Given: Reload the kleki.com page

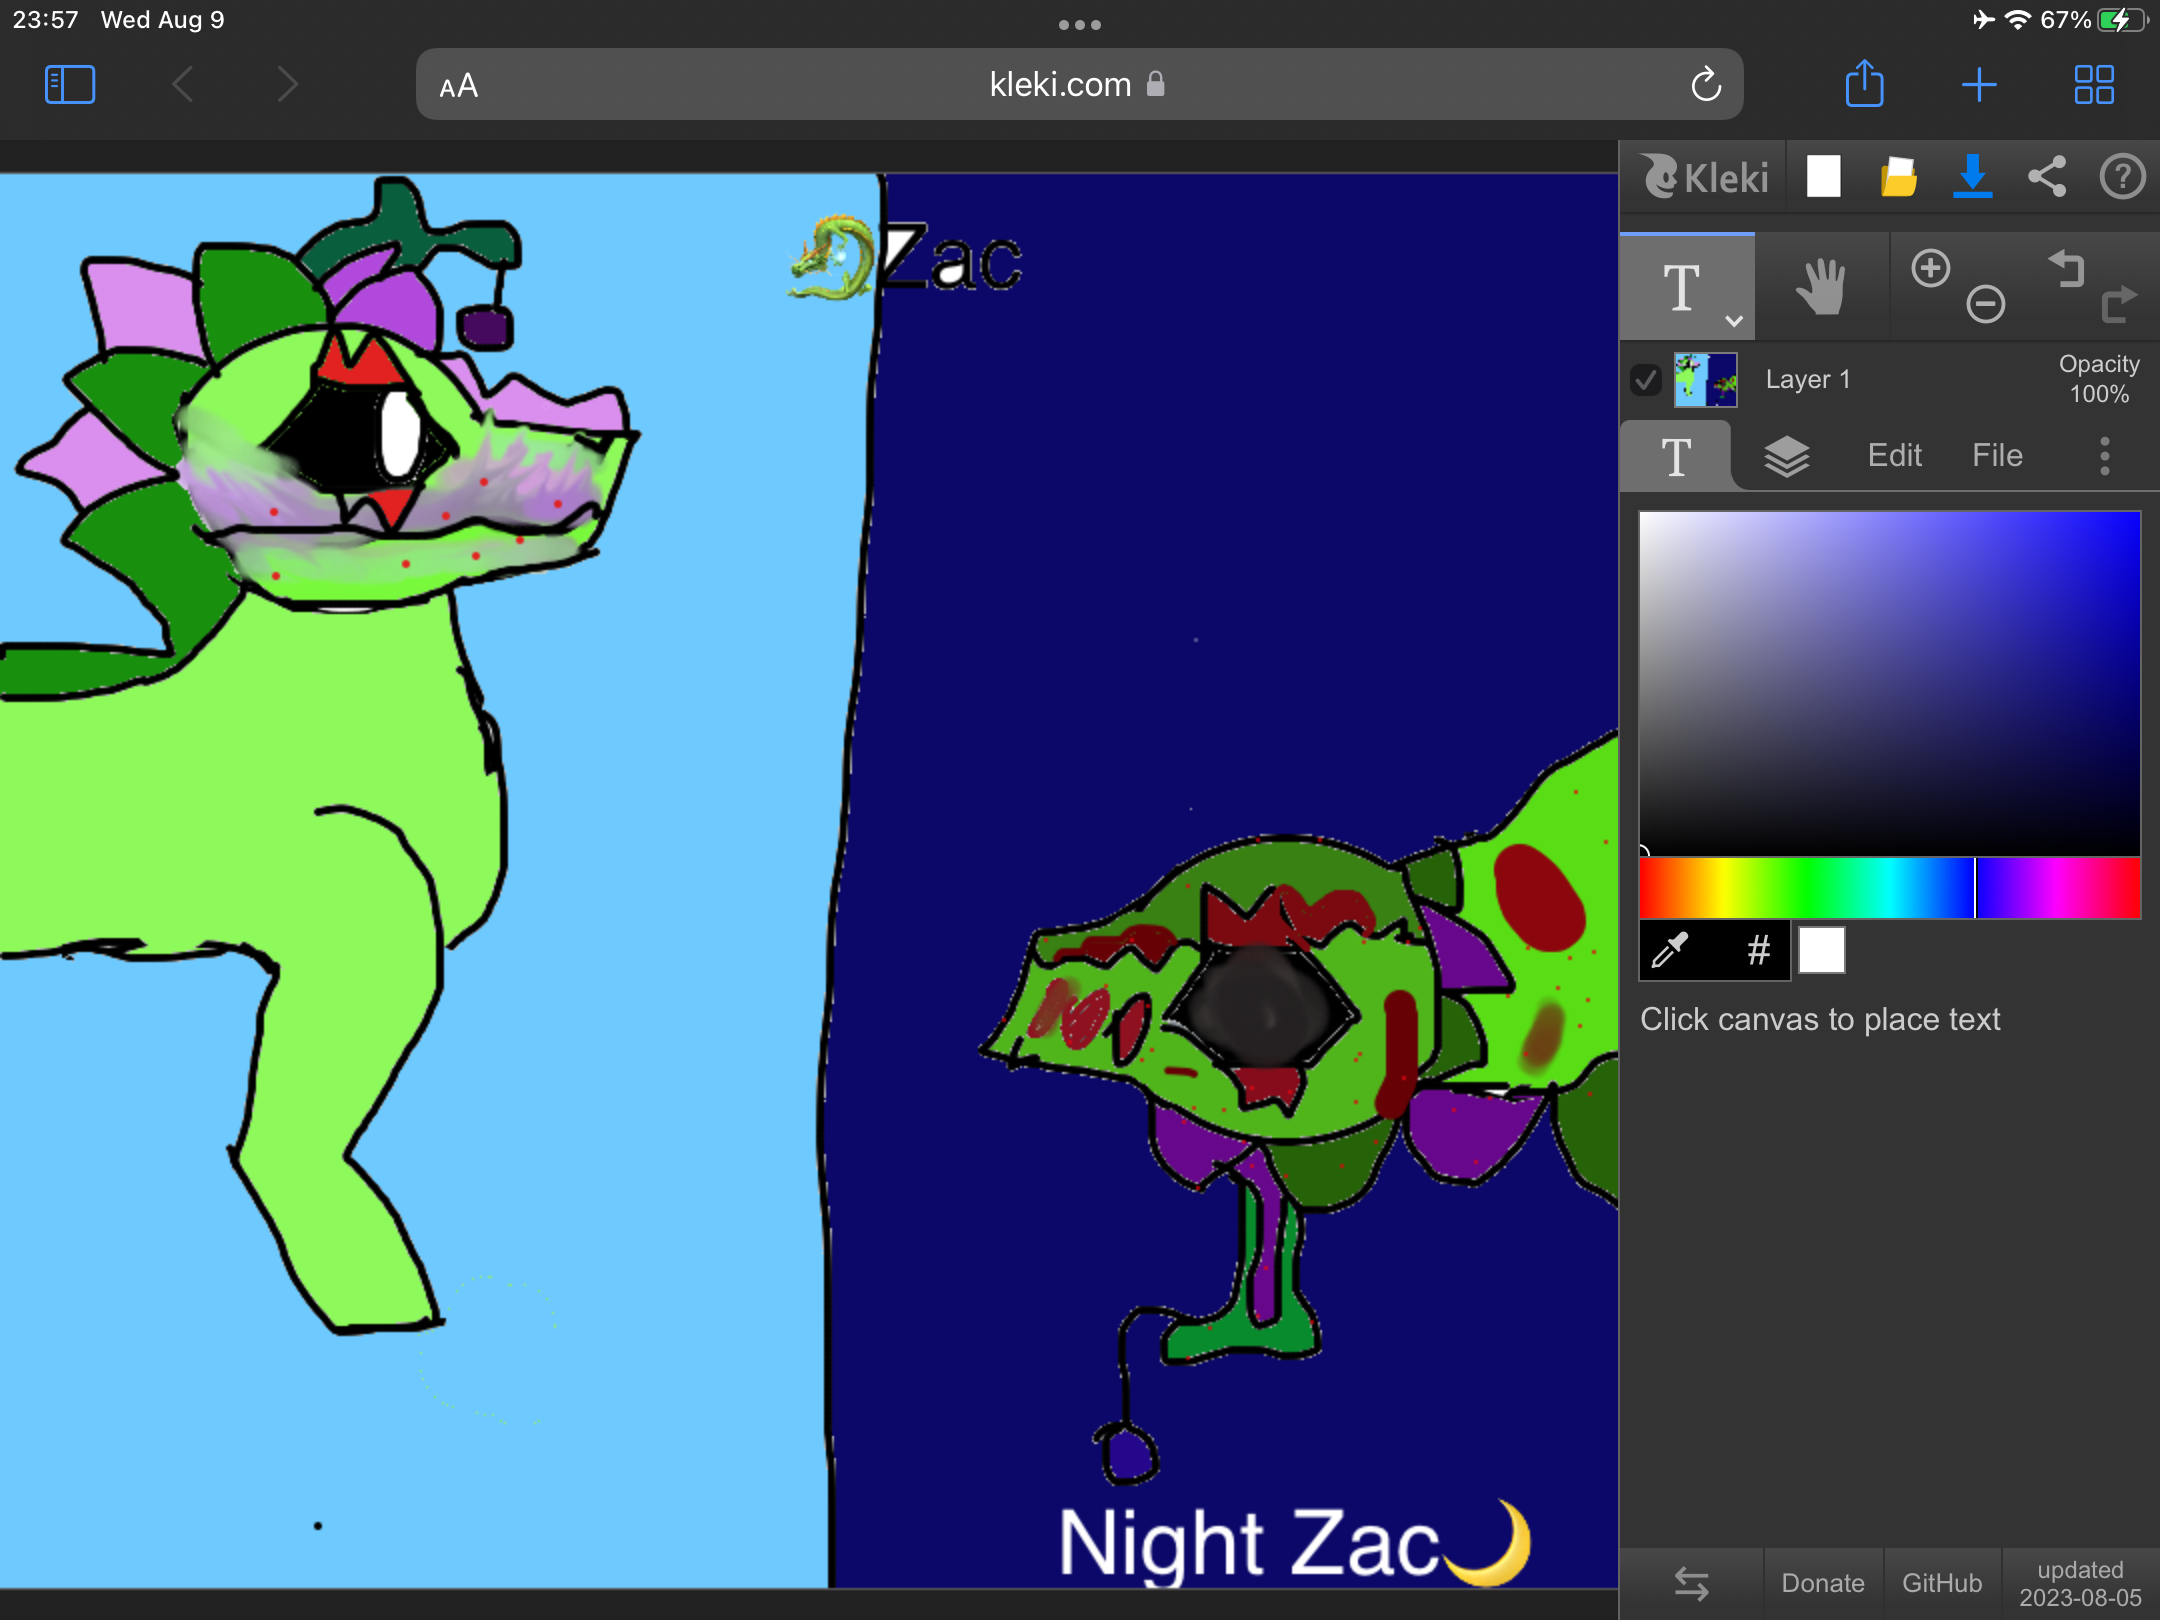Looking at the screenshot, I should coord(1706,85).
